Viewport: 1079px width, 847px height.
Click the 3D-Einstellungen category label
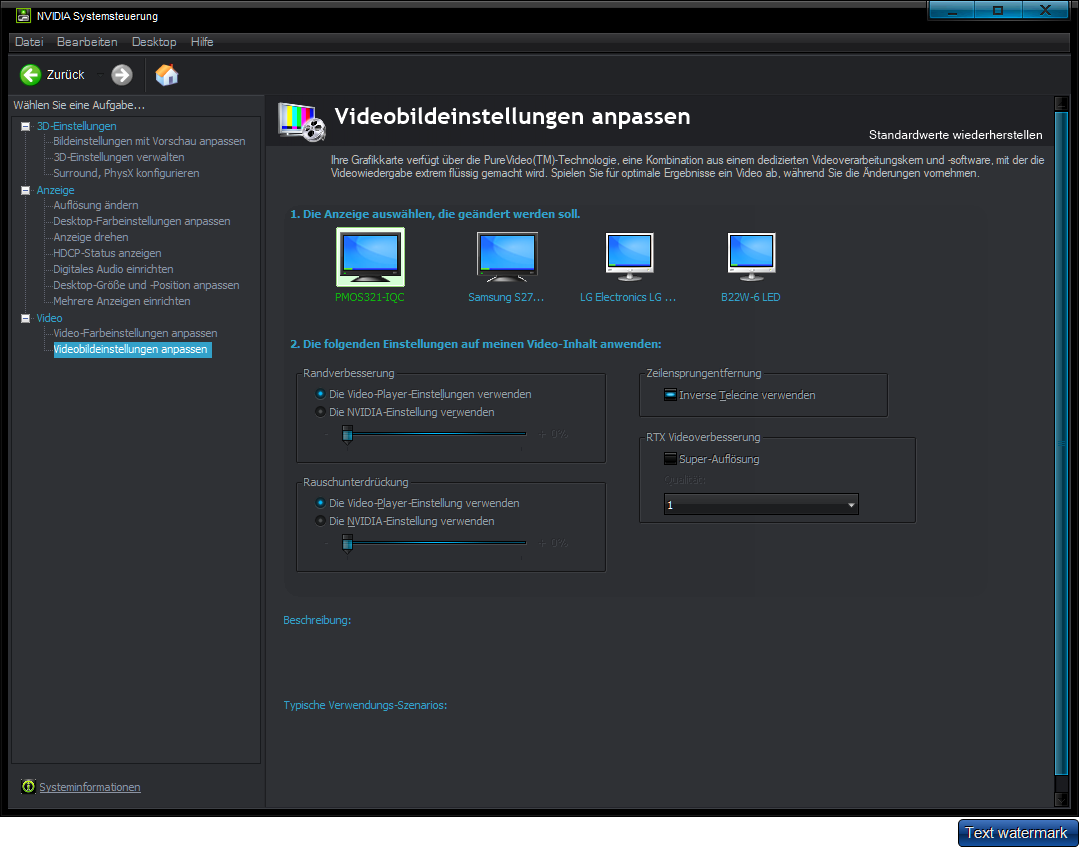76,126
